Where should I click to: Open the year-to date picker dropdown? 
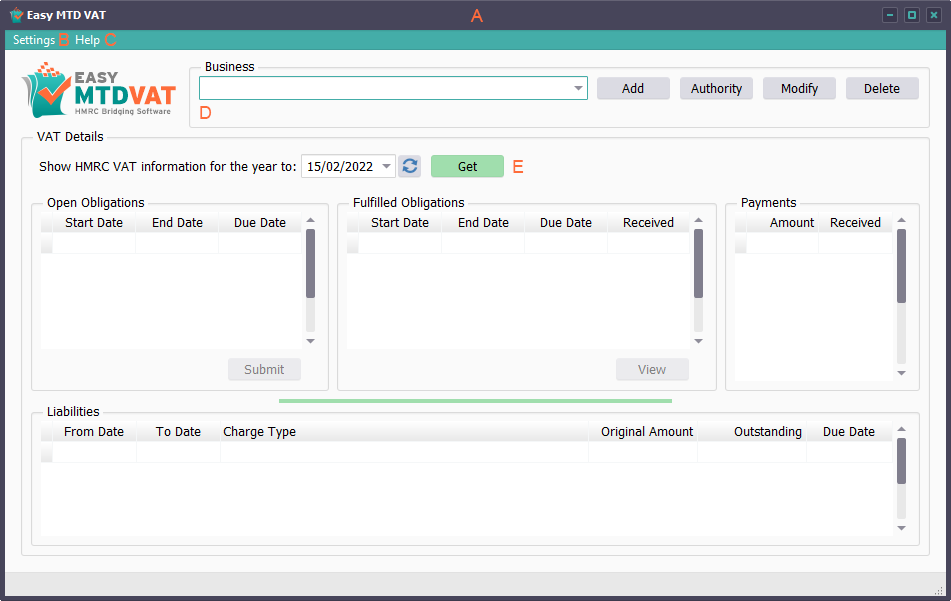pos(386,166)
